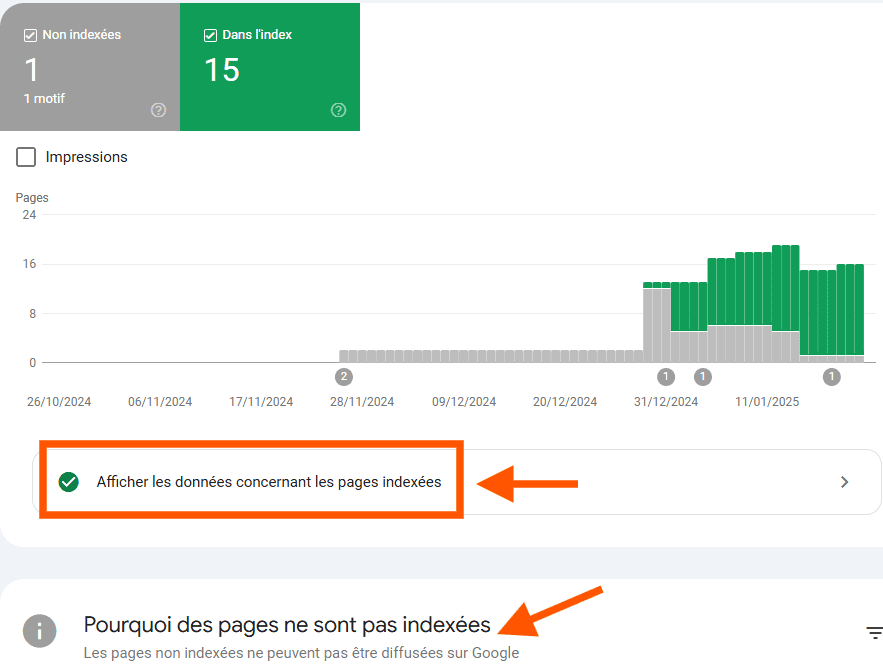Image resolution: width=883 pixels, height=664 pixels.
Task: Click the heading Pourquoi des pages ne sont pas indexées
Action: 287,625
